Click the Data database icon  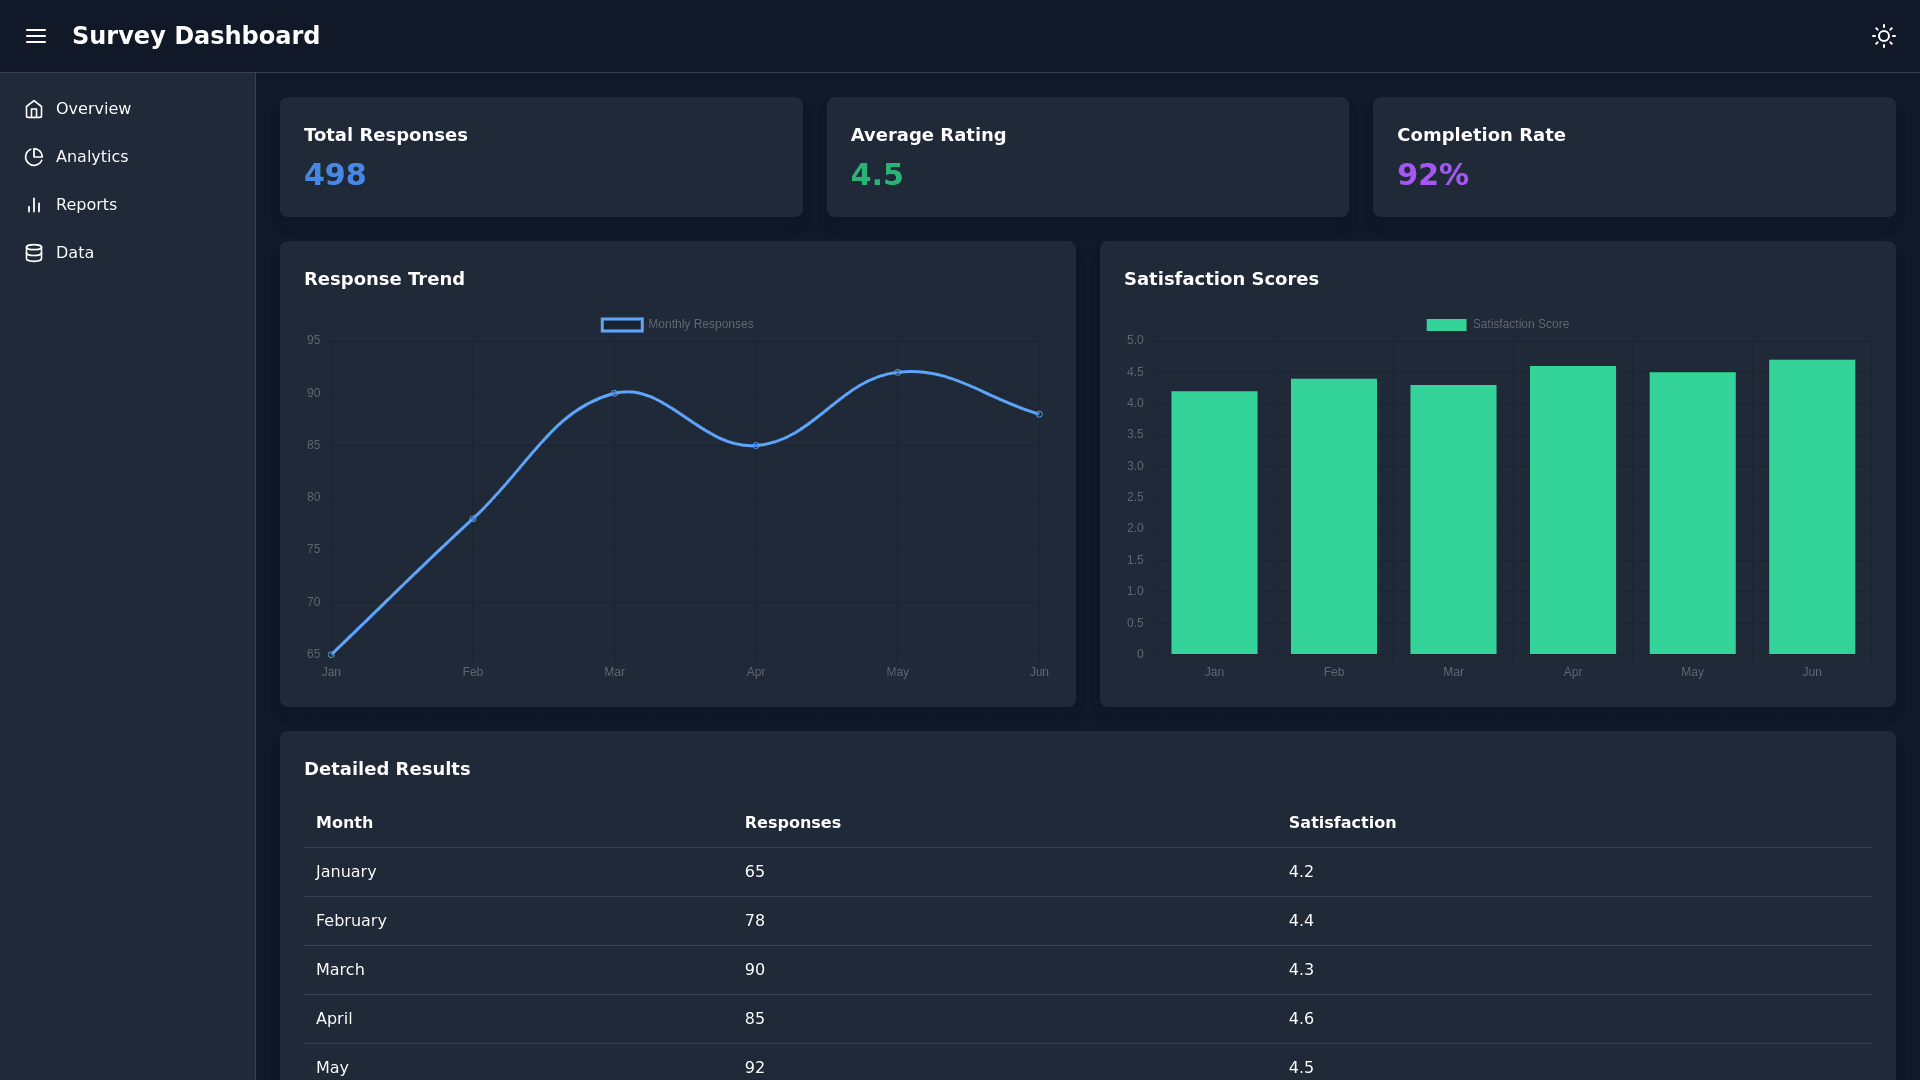click(34, 253)
